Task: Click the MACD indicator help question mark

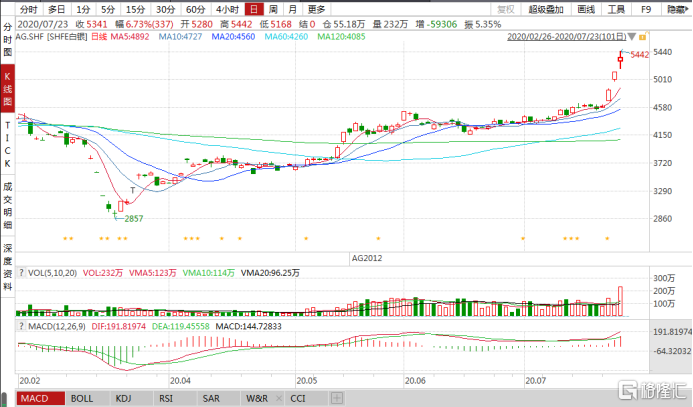Action: click(x=21, y=326)
